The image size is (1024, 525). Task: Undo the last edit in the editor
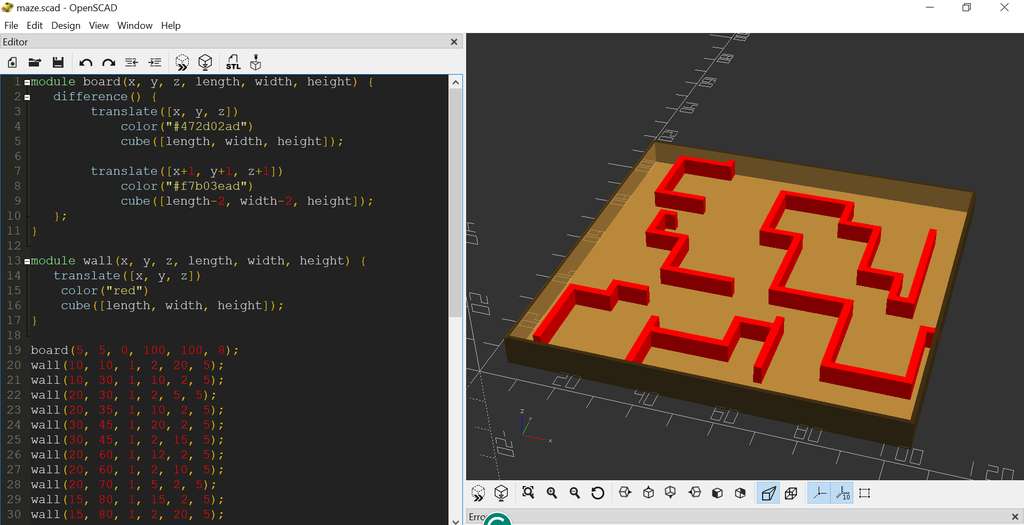tap(86, 63)
